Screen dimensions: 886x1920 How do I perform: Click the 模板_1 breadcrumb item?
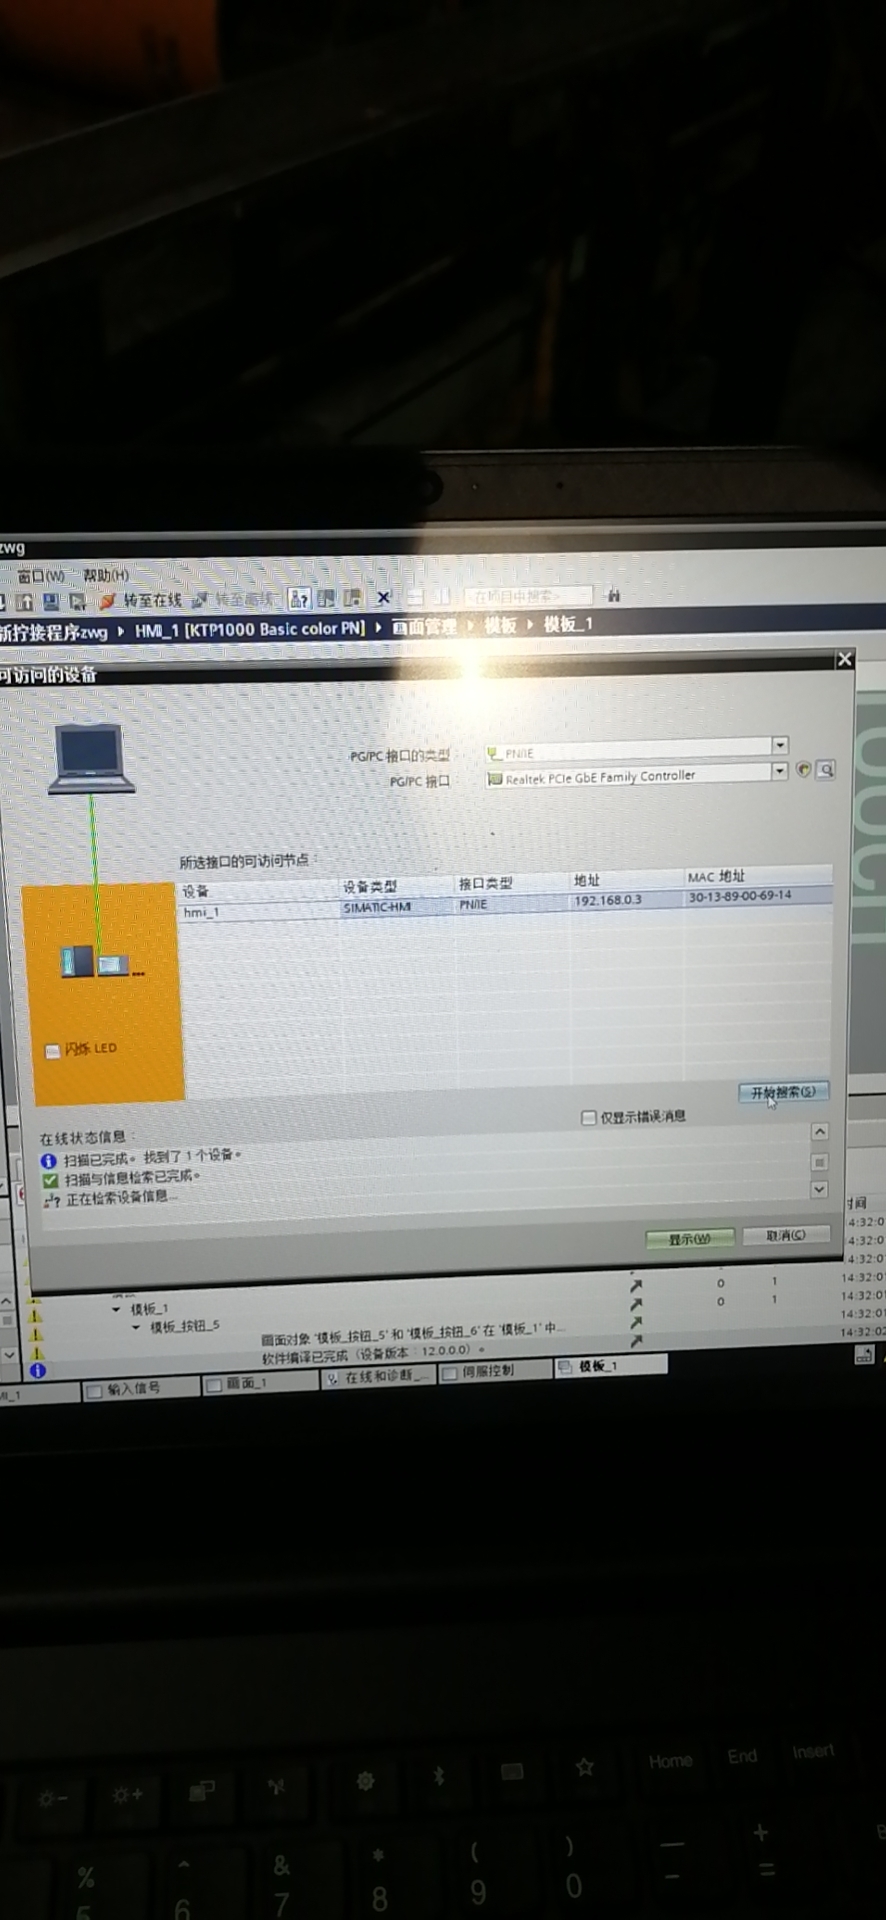coord(568,624)
